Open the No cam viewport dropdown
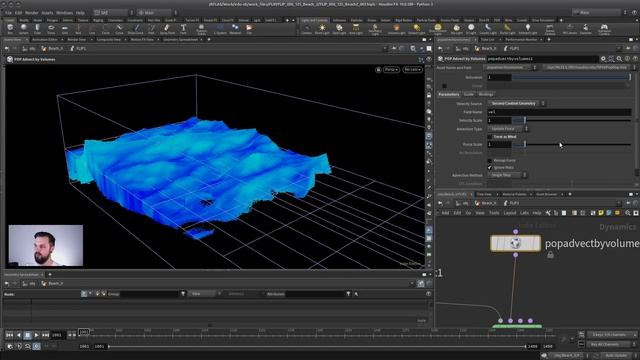The image size is (640, 360). coord(412,70)
